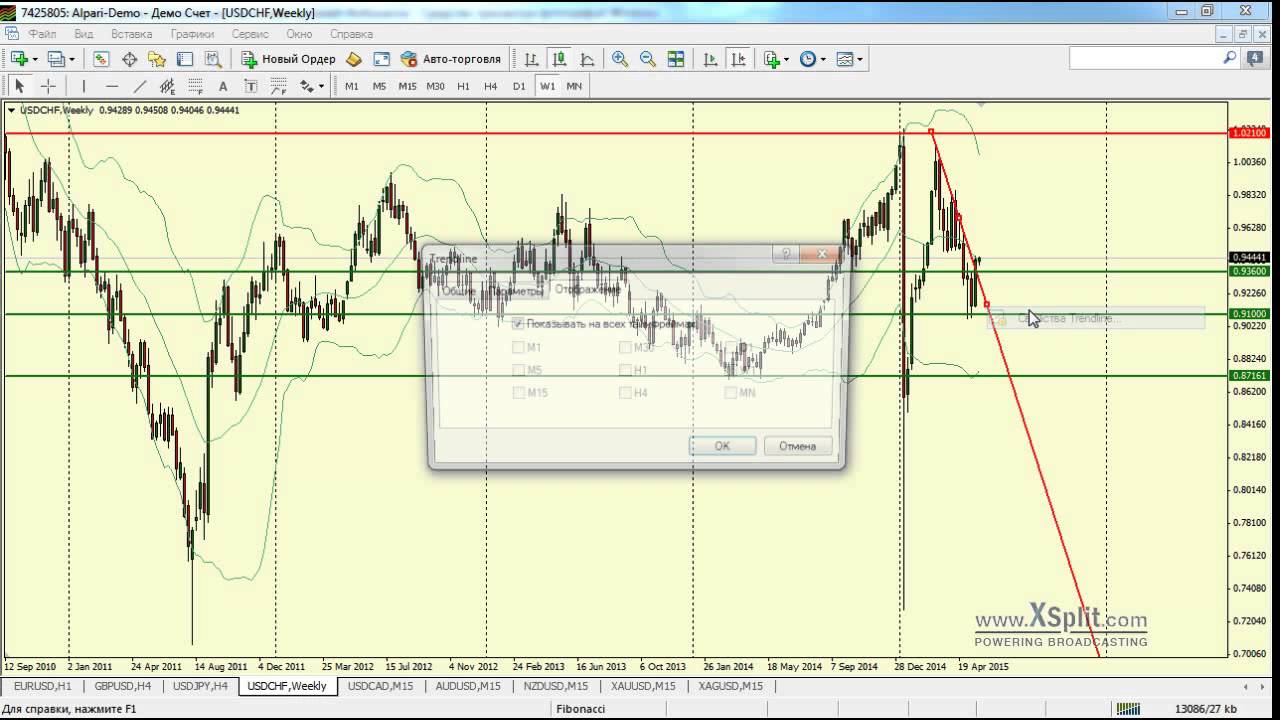Check the MN box in Trendline dialog
The width and height of the screenshot is (1280, 720).
[x=731, y=393]
